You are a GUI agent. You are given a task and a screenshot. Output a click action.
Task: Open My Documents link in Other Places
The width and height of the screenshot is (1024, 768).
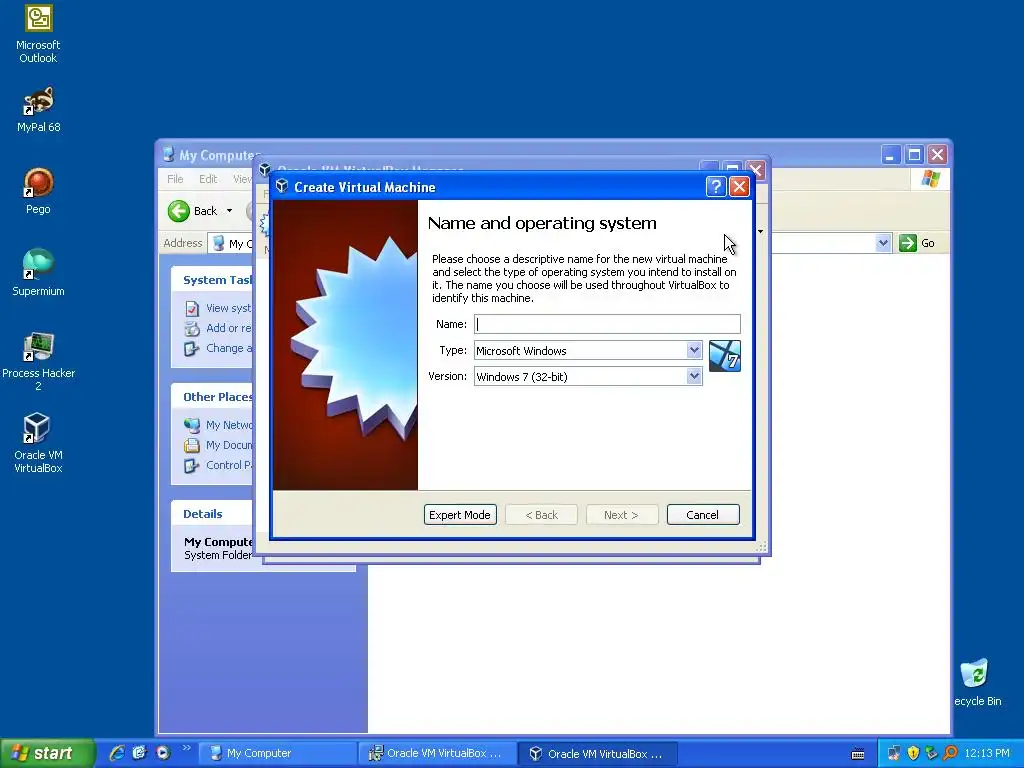229,445
